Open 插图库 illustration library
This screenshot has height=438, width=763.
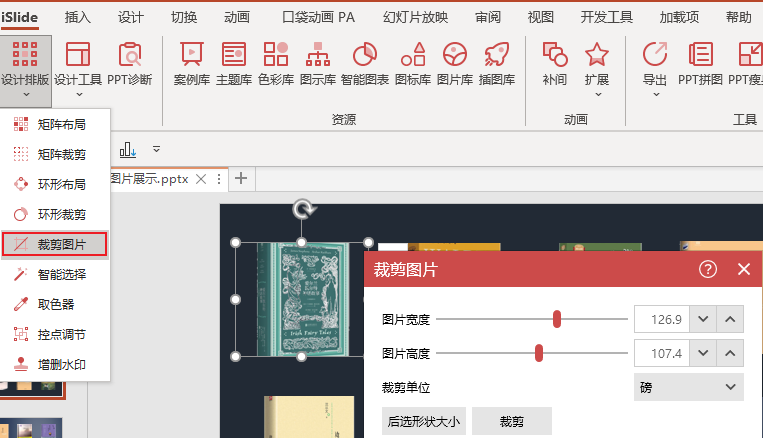point(497,64)
